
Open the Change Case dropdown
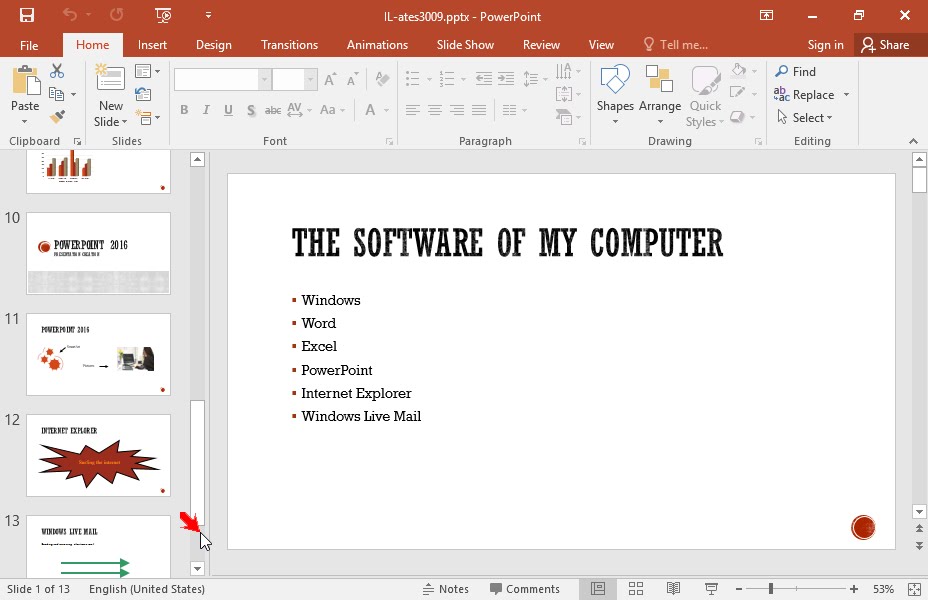(x=332, y=109)
